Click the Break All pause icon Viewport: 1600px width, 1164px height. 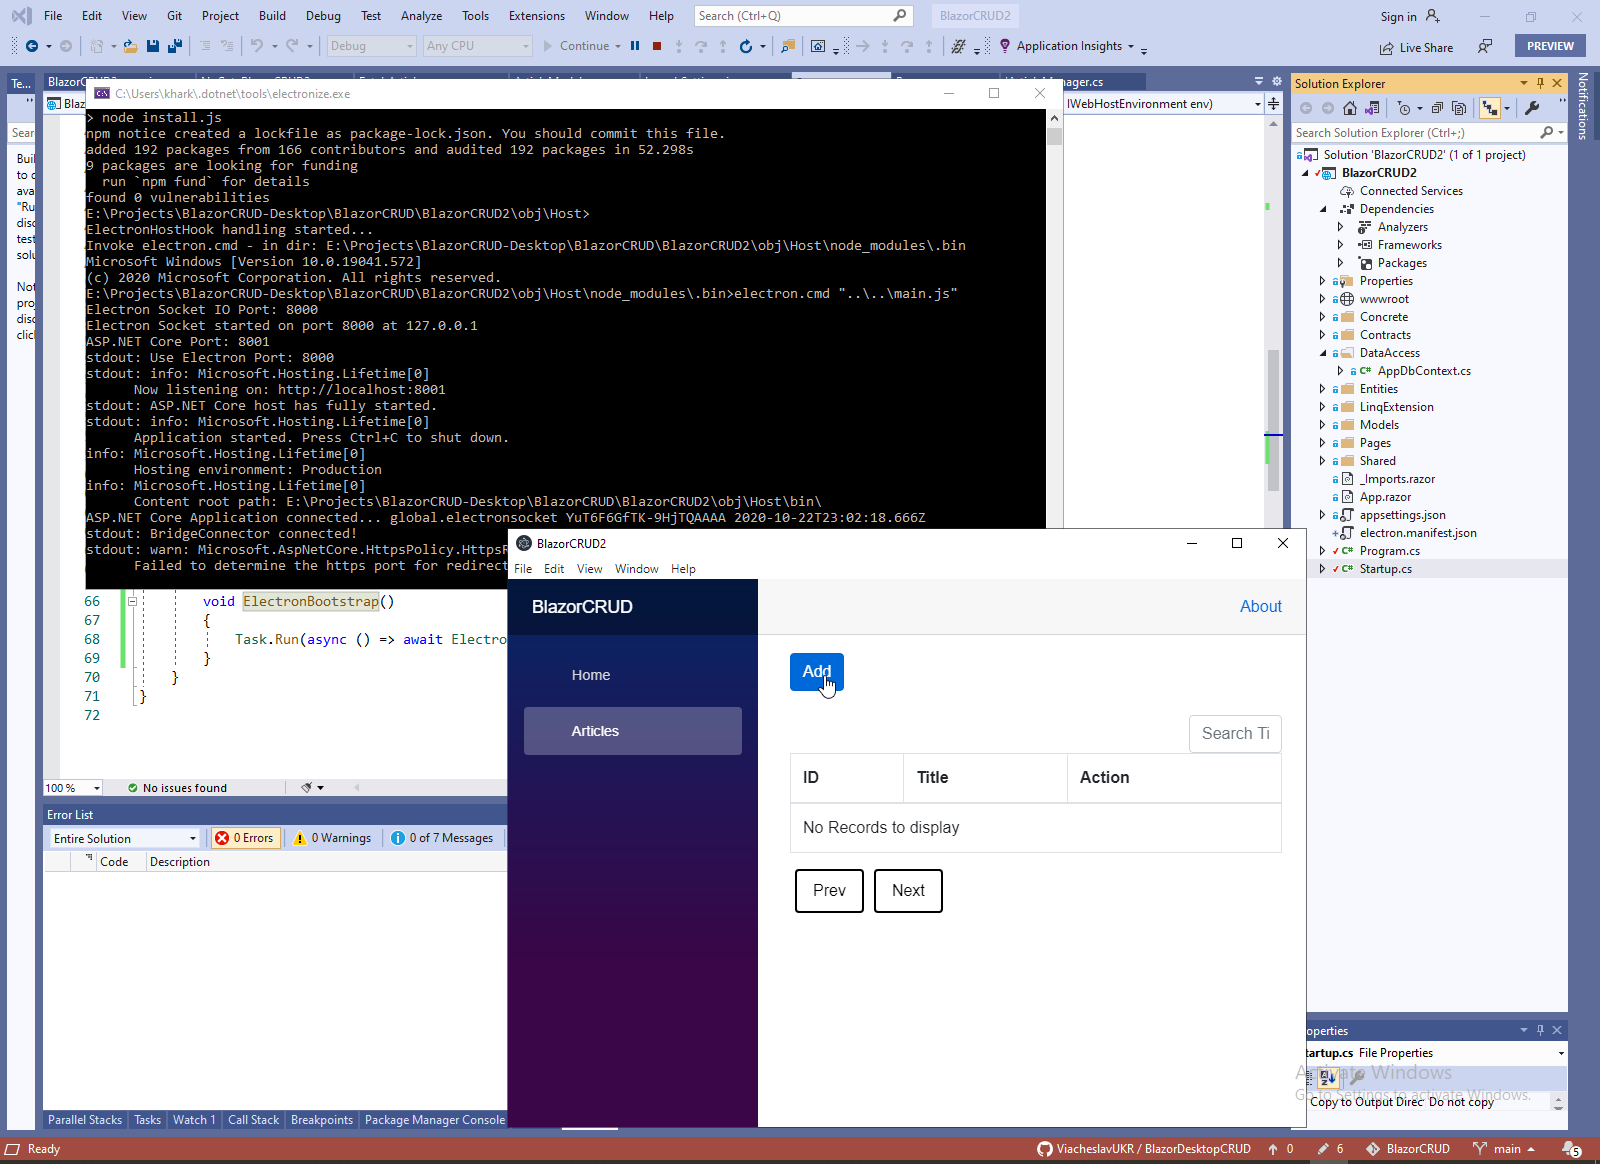(x=635, y=46)
